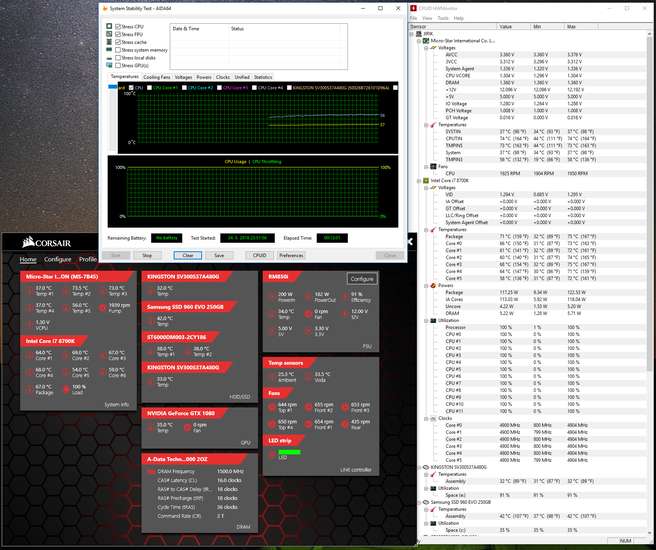Click the Stress CPU chip icon in AIDA64
Viewport: 656px width, 550px height.
pos(109,26)
